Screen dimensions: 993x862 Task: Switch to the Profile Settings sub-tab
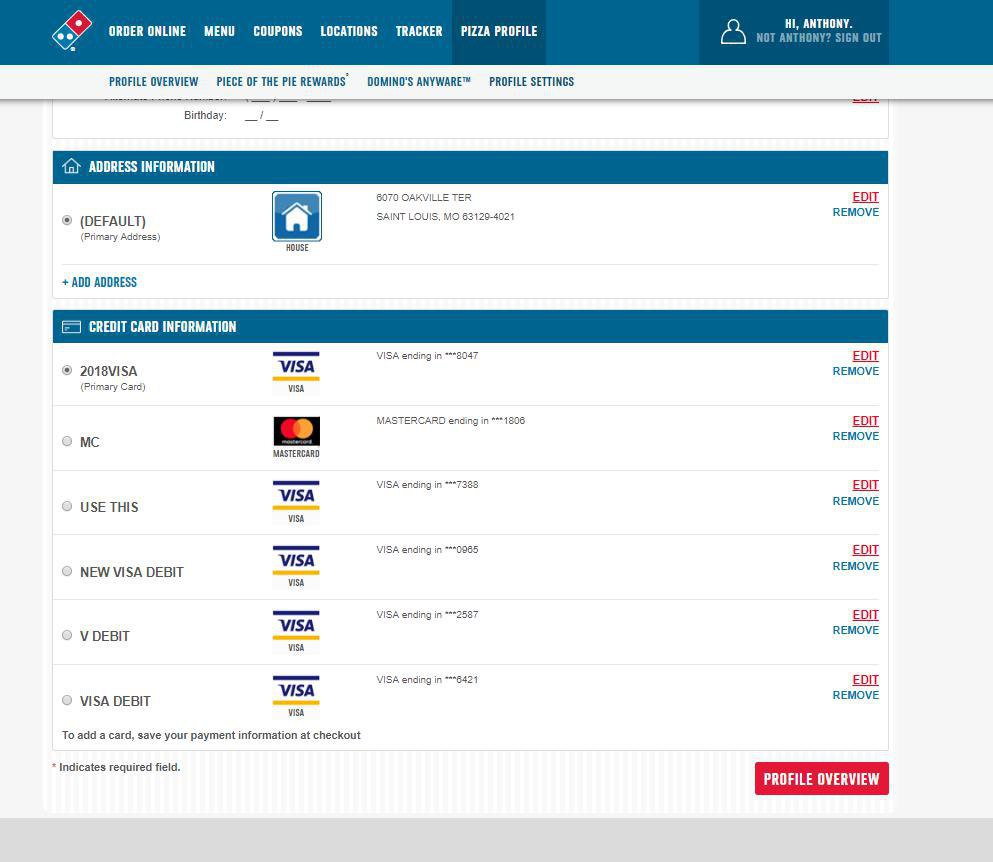[531, 82]
